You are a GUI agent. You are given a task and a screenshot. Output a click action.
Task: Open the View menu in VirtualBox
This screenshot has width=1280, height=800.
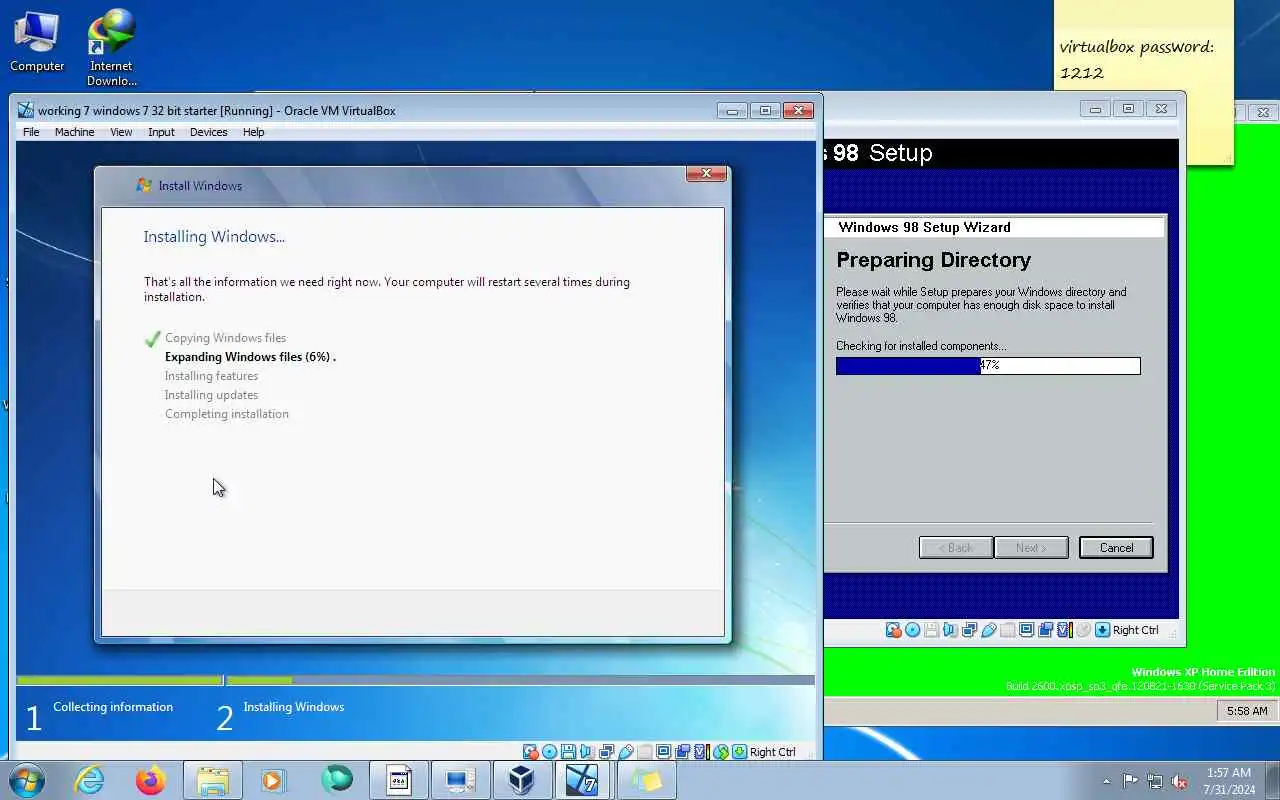click(x=121, y=132)
